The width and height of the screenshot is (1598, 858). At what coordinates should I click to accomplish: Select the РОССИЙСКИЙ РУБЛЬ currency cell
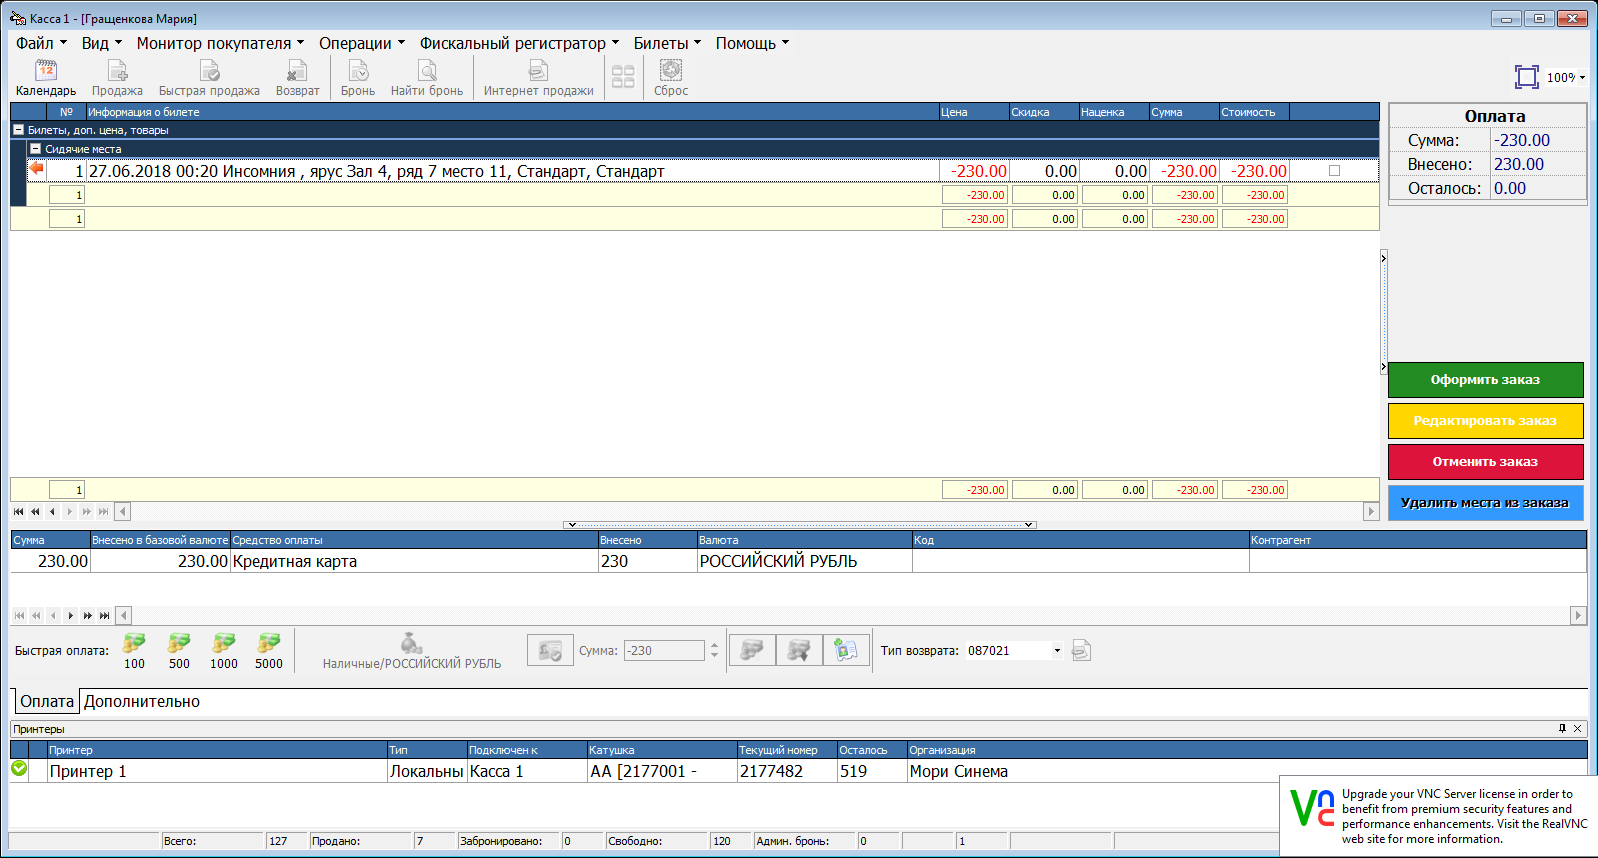[x=805, y=561]
